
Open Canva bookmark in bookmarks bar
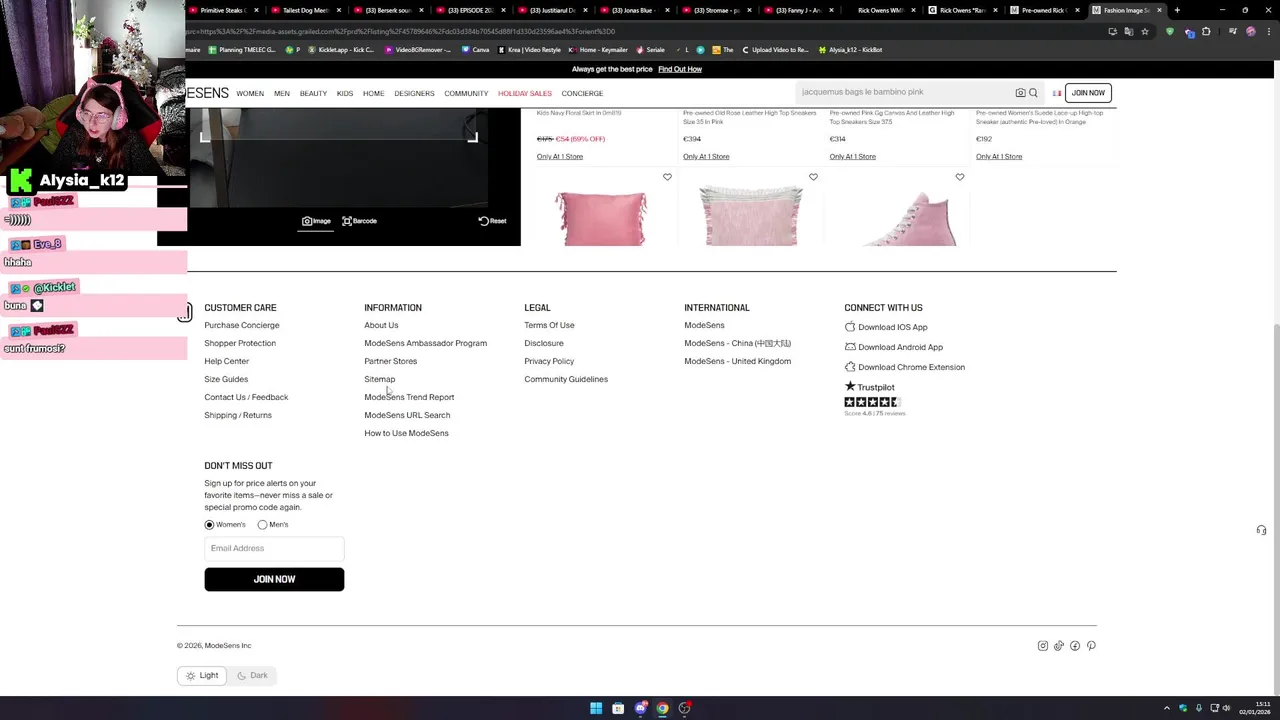click(475, 50)
